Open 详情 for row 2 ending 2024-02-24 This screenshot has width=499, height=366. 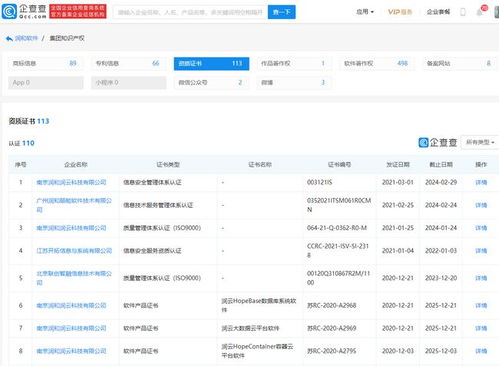click(x=481, y=205)
